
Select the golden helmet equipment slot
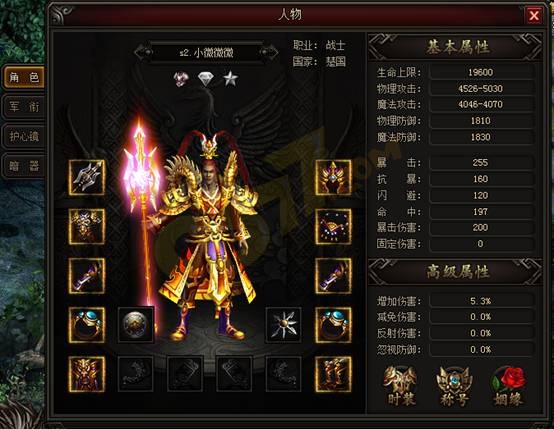click(x=333, y=177)
